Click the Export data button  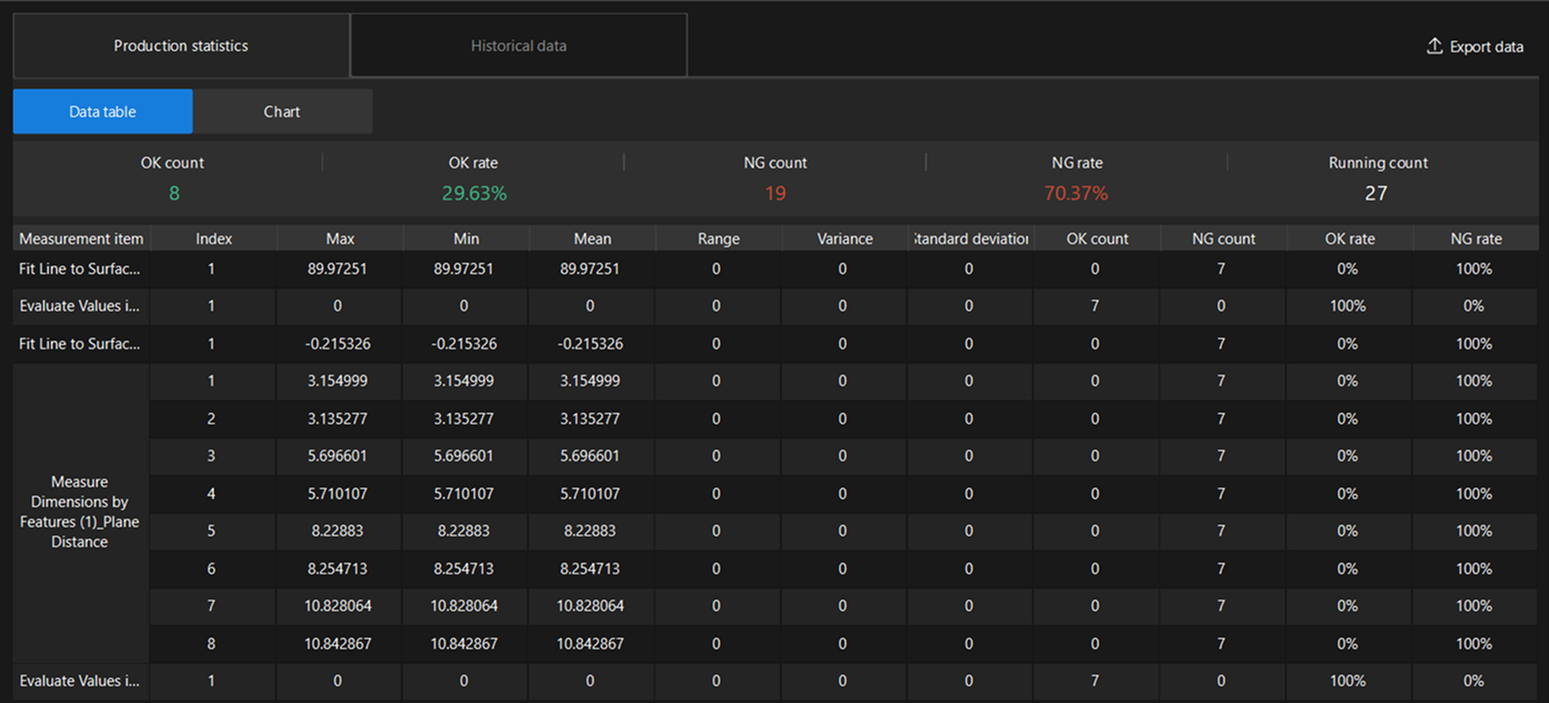(1474, 45)
